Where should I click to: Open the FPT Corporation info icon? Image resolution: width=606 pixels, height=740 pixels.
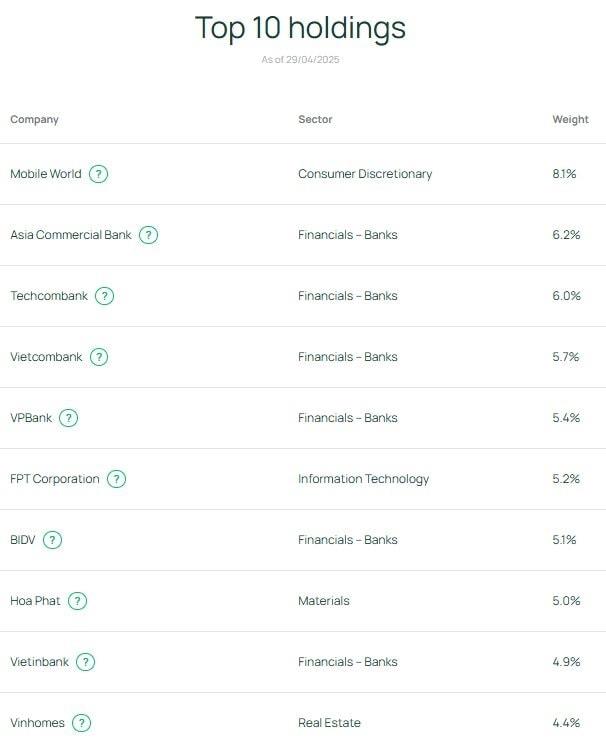pos(116,479)
